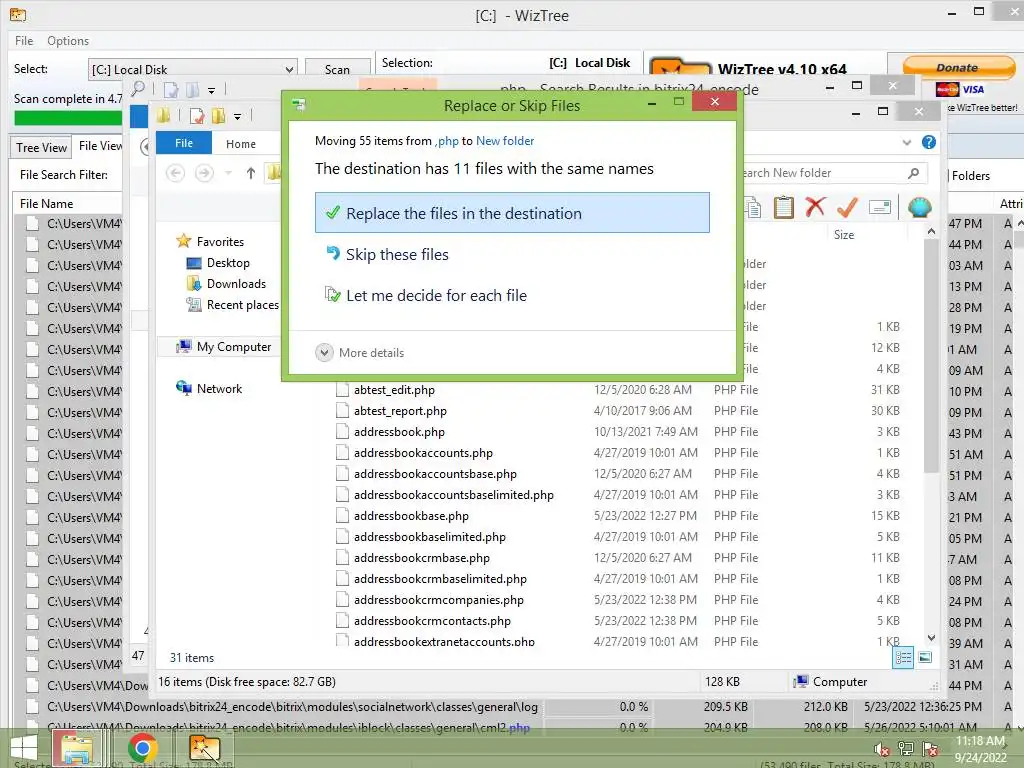Click the orange checkmark toolbar icon
The height and width of the screenshot is (768, 1024).
847,207
